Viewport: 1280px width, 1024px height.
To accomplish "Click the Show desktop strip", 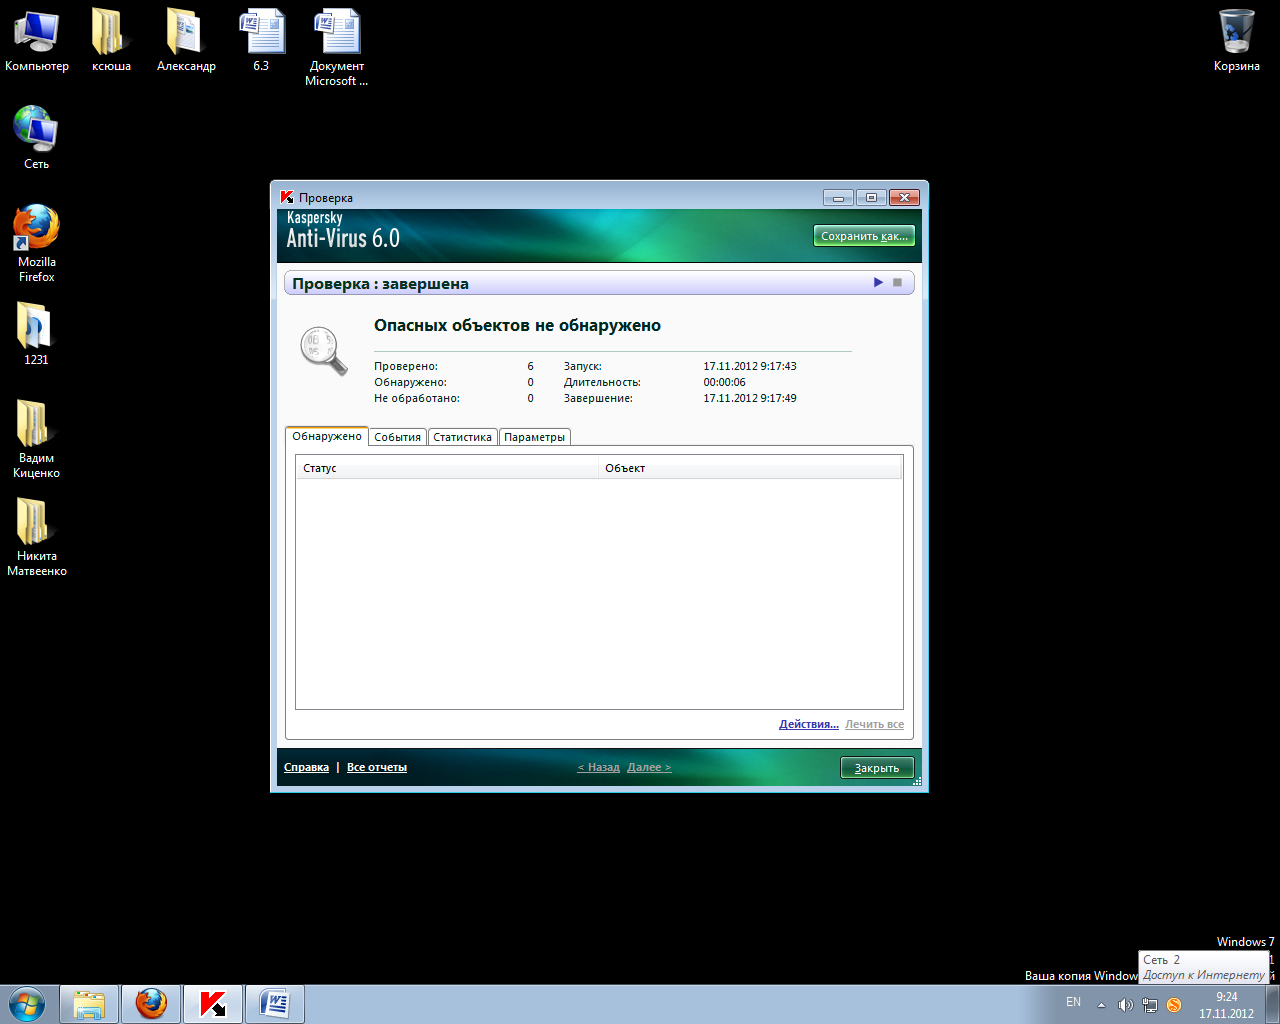I will [1273, 1004].
